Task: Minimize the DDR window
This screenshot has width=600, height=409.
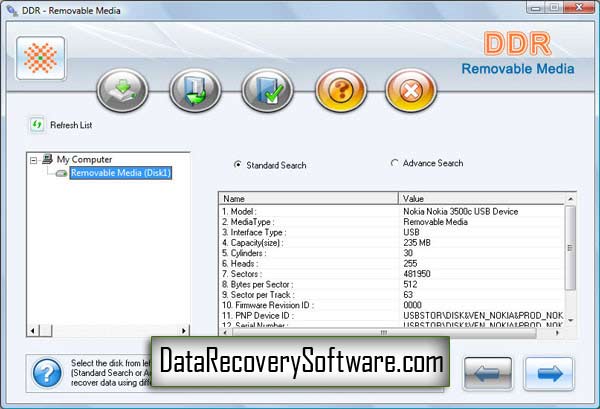Action: tap(536, 8)
